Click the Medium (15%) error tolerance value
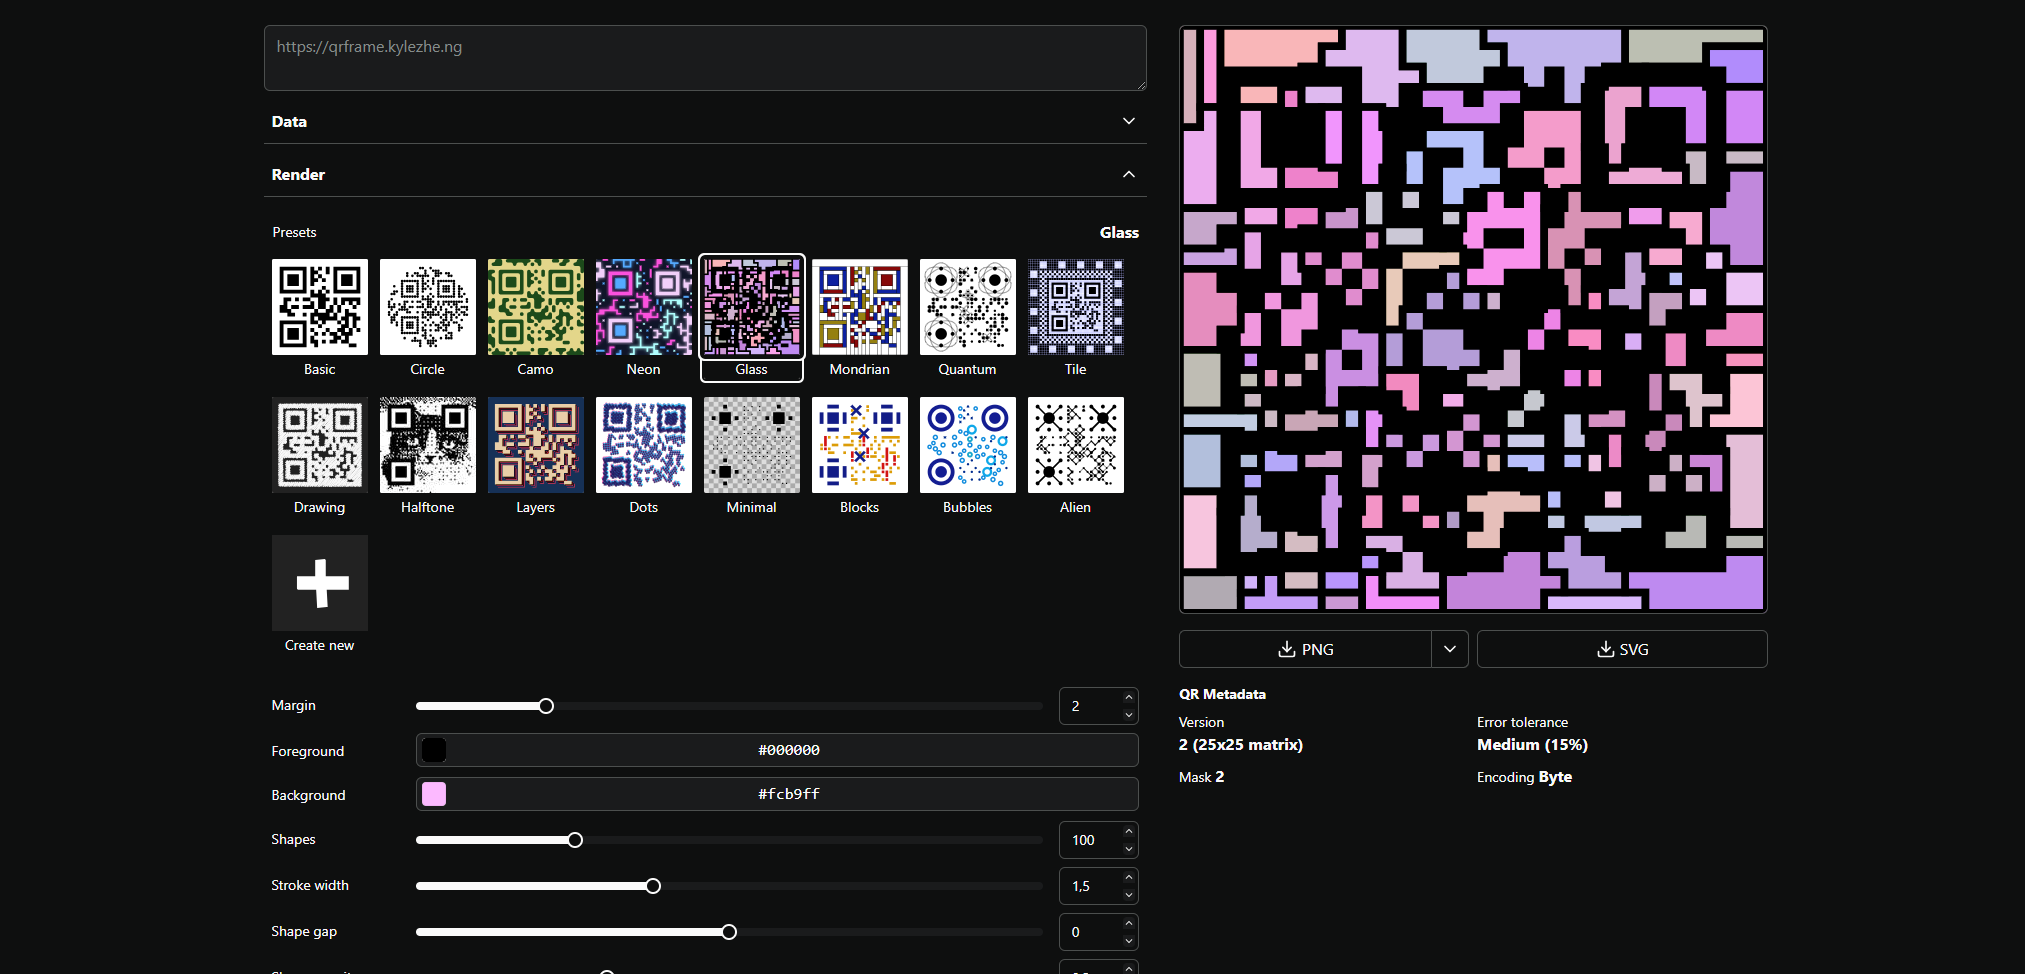 [1532, 745]
